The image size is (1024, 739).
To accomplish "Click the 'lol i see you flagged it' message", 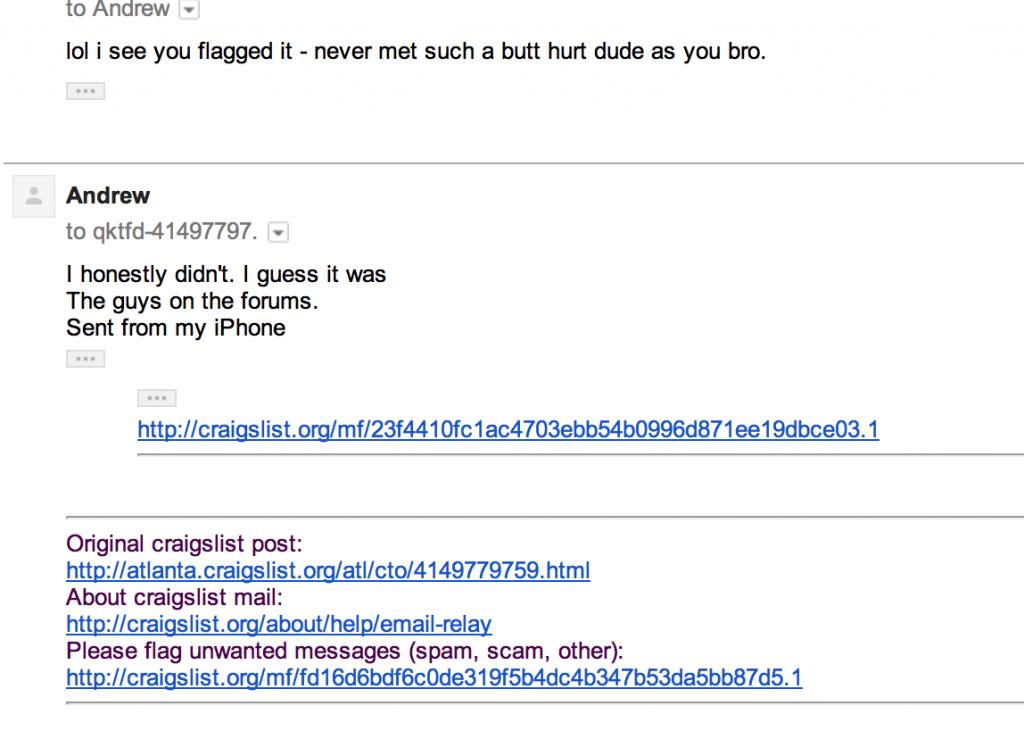I will [x=415, y=51].
